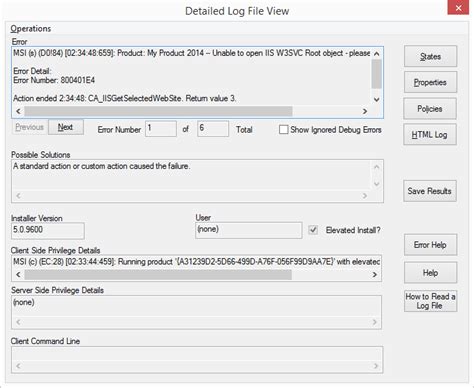Click Possible Solutions scroll up arrow
The width and height of the screenshot is (474, 388).
377,167
